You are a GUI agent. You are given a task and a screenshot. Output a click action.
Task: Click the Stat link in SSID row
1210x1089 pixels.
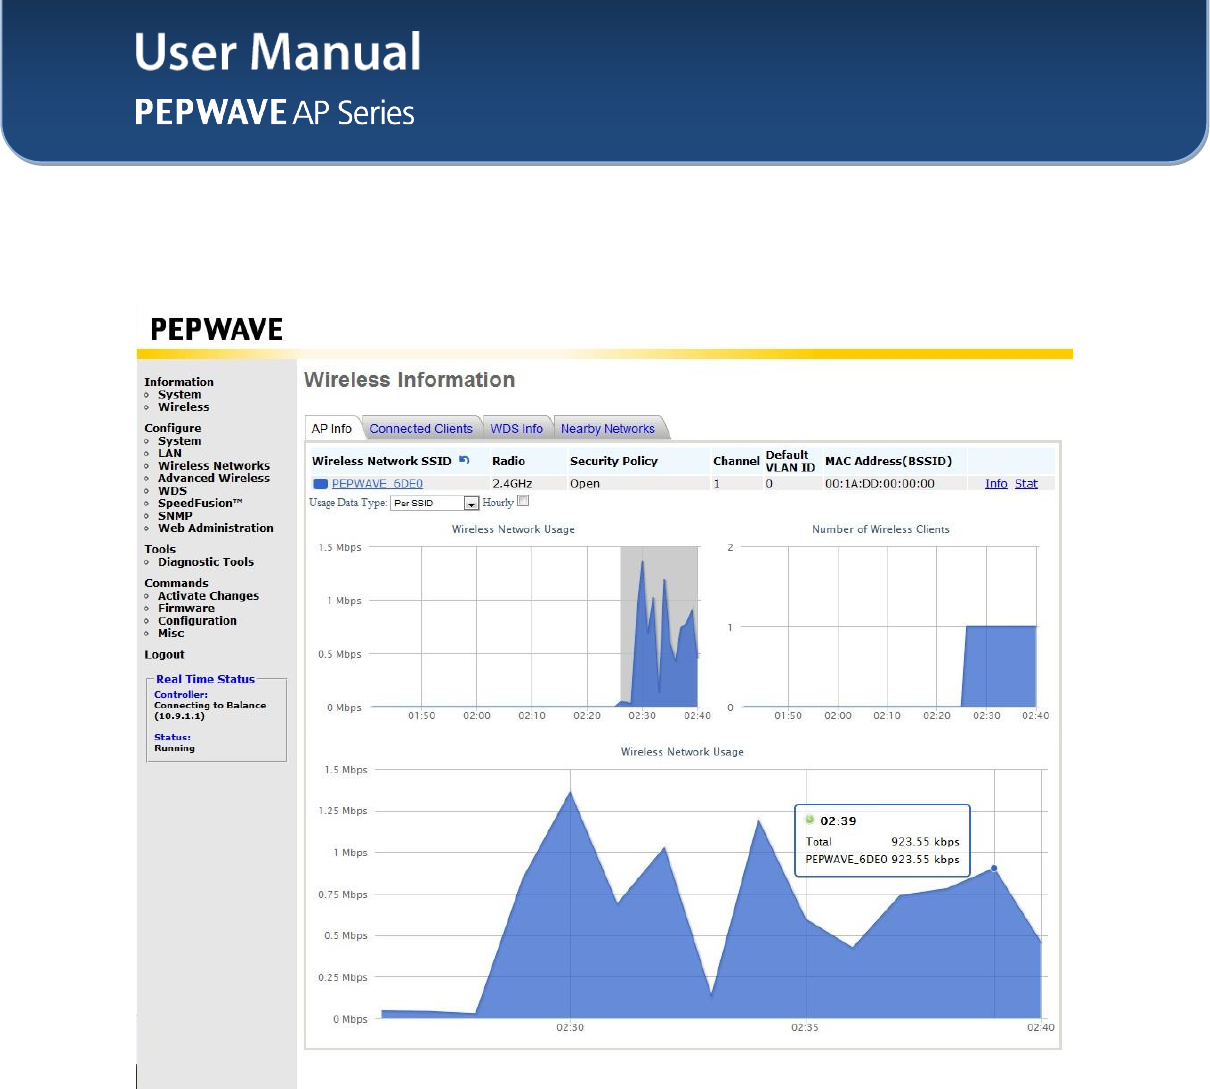tap(1026, 484)
